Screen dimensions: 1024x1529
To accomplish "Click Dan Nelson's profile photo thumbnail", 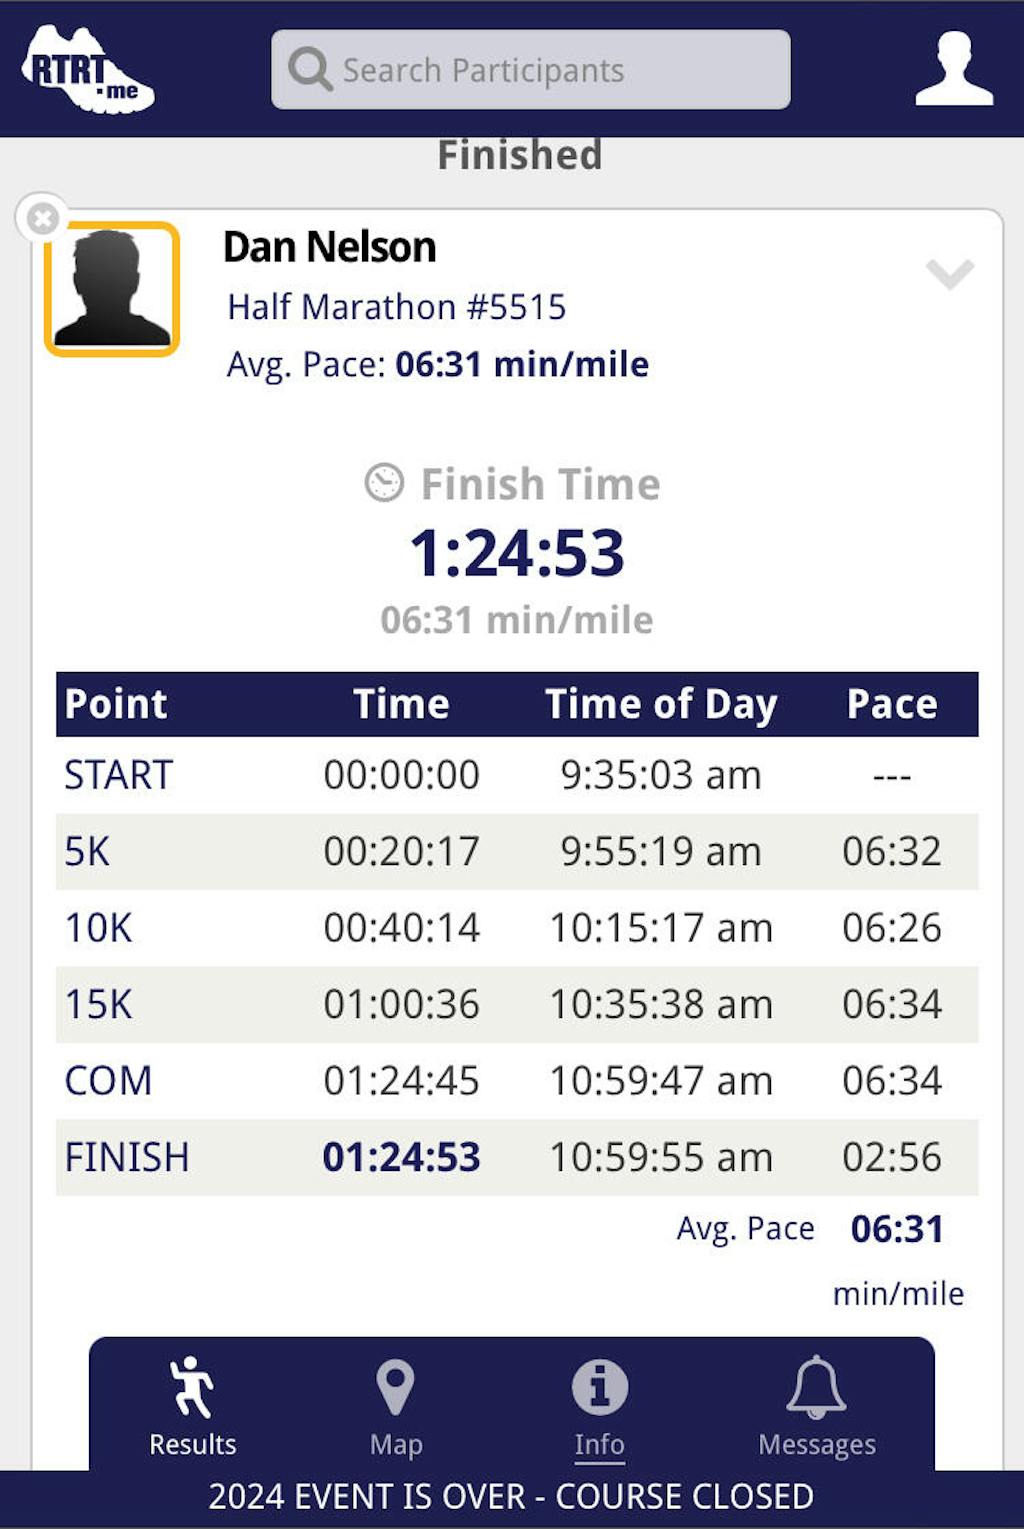I will pos(112,289).
